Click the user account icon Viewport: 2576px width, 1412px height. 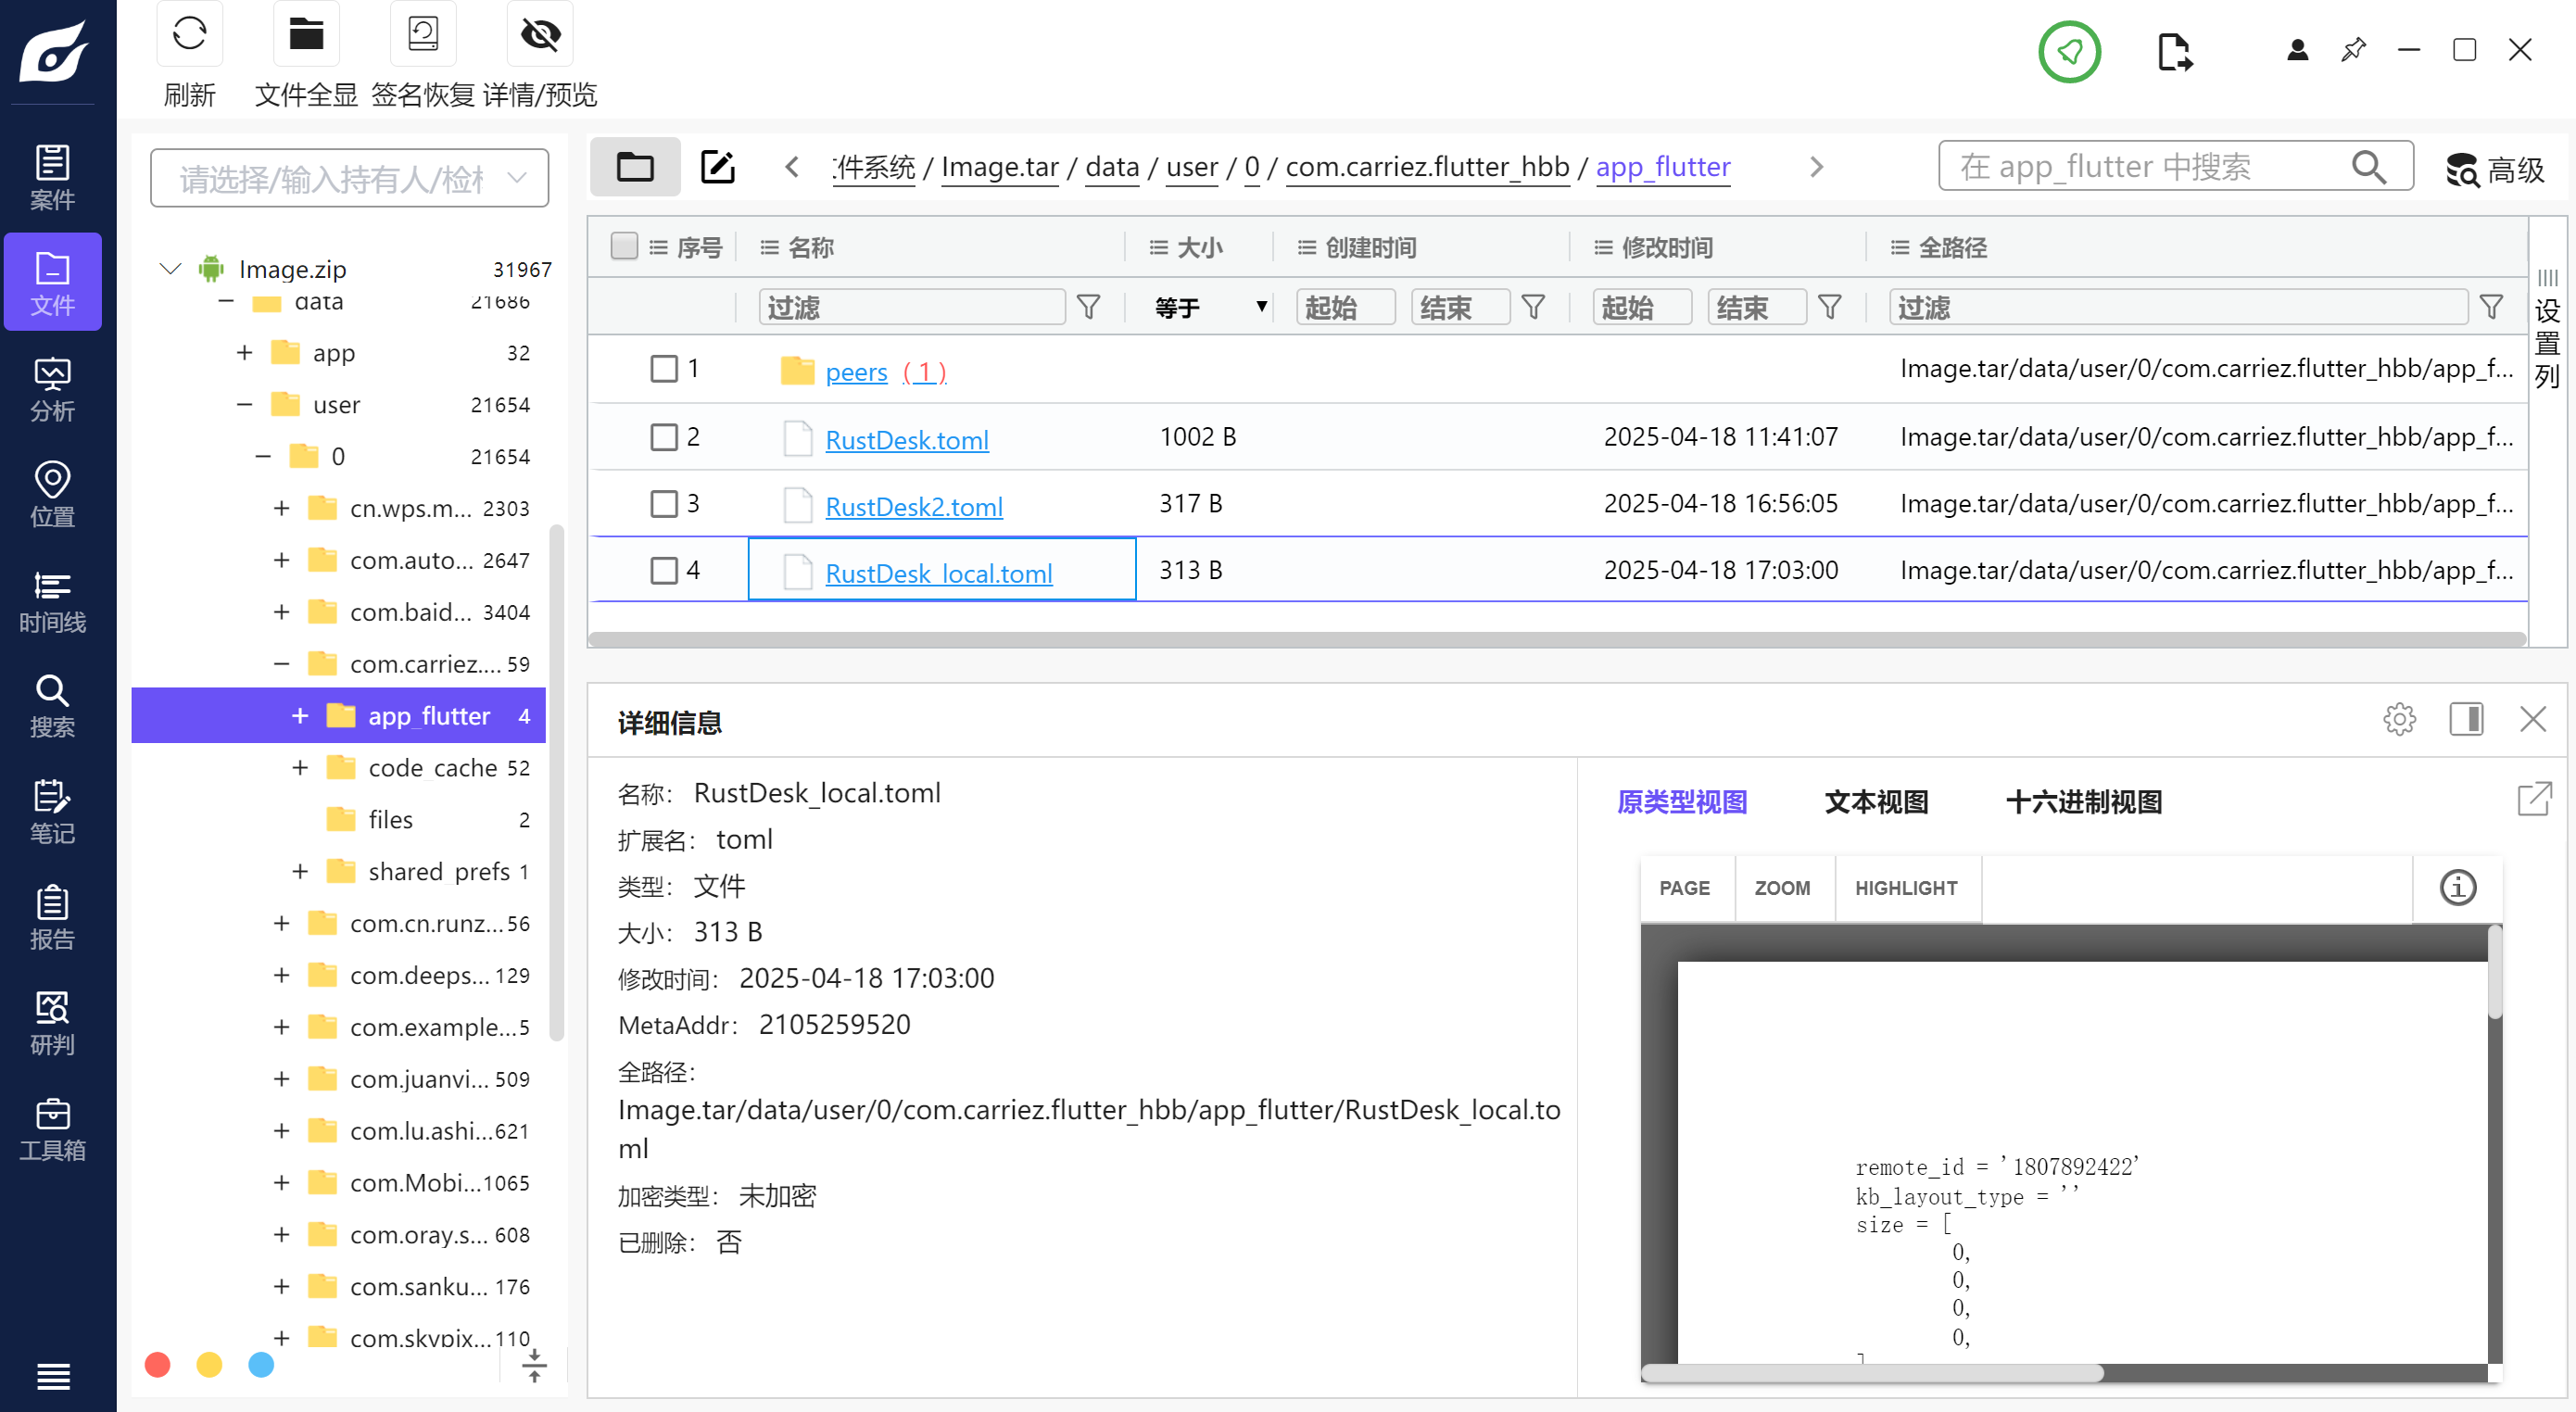[2297, 50]
